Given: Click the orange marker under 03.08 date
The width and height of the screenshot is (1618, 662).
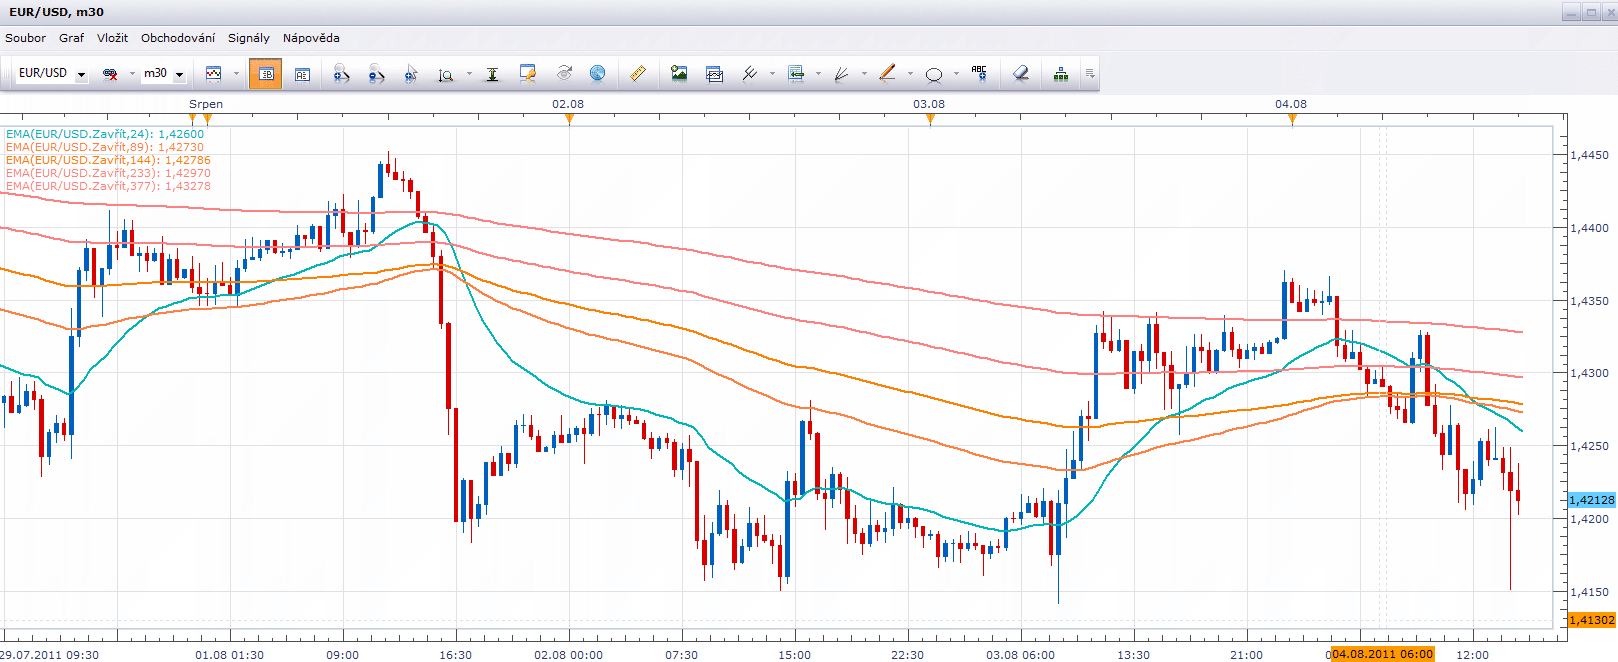Looking at the screenshot, I should 930,119.
